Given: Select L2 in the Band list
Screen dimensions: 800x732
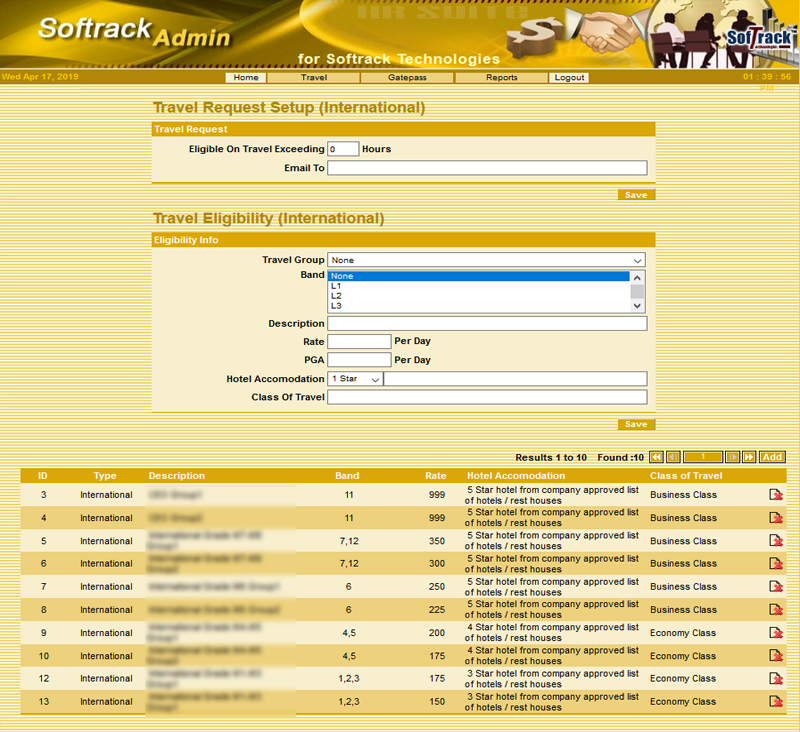Looking at the screenshot, I should 480,296.
